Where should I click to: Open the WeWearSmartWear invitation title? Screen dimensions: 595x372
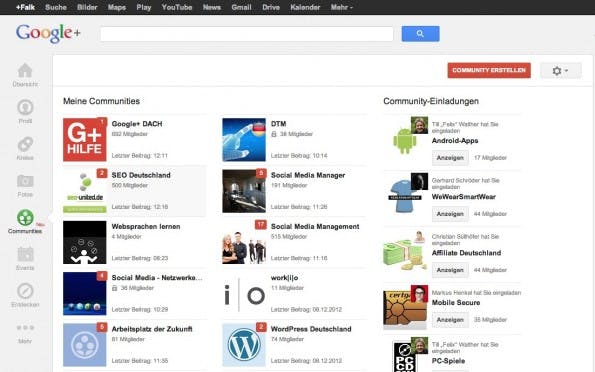[x=463, y=197]
